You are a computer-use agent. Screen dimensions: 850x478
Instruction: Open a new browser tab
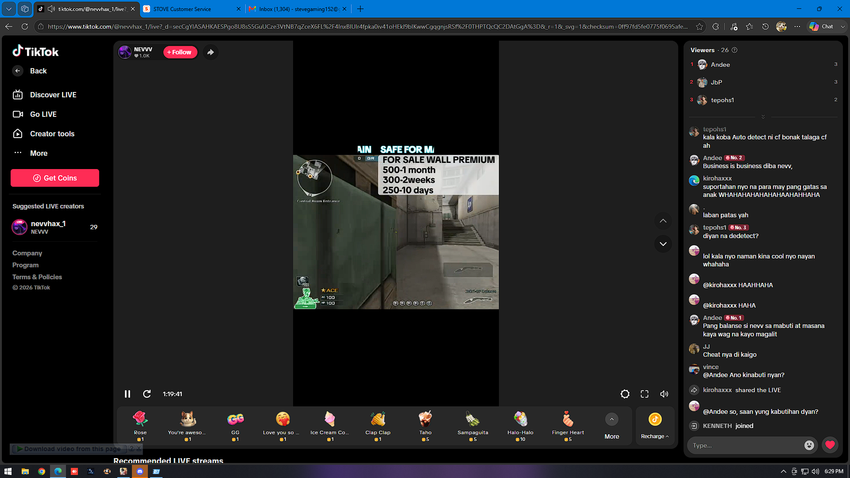(x=360, y=9)
